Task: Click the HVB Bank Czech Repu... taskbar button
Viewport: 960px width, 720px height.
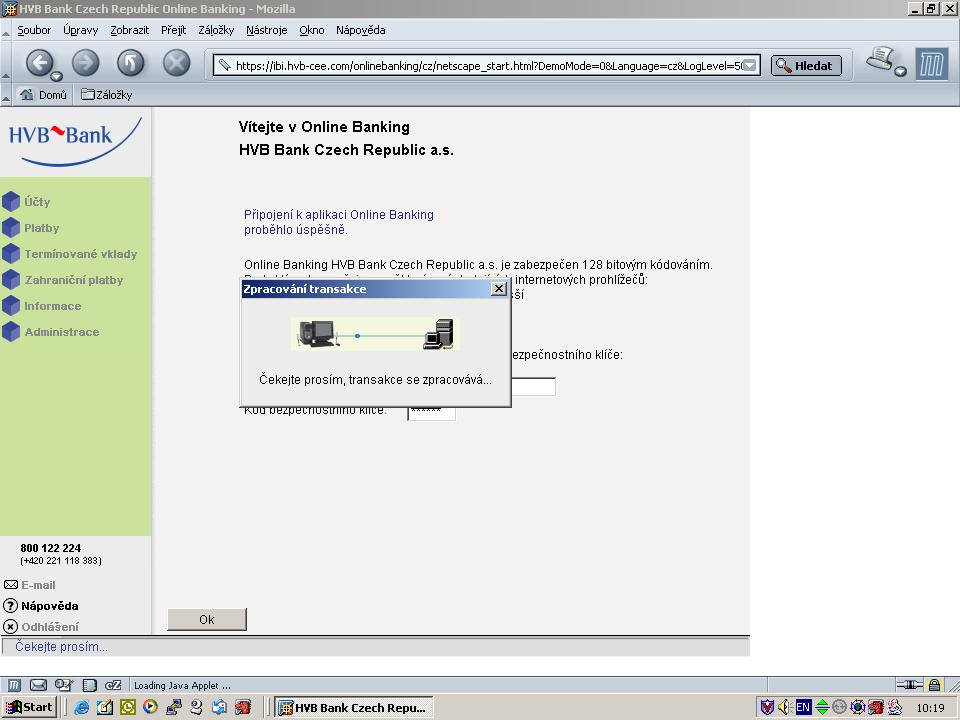Action: tap(354, 707)
